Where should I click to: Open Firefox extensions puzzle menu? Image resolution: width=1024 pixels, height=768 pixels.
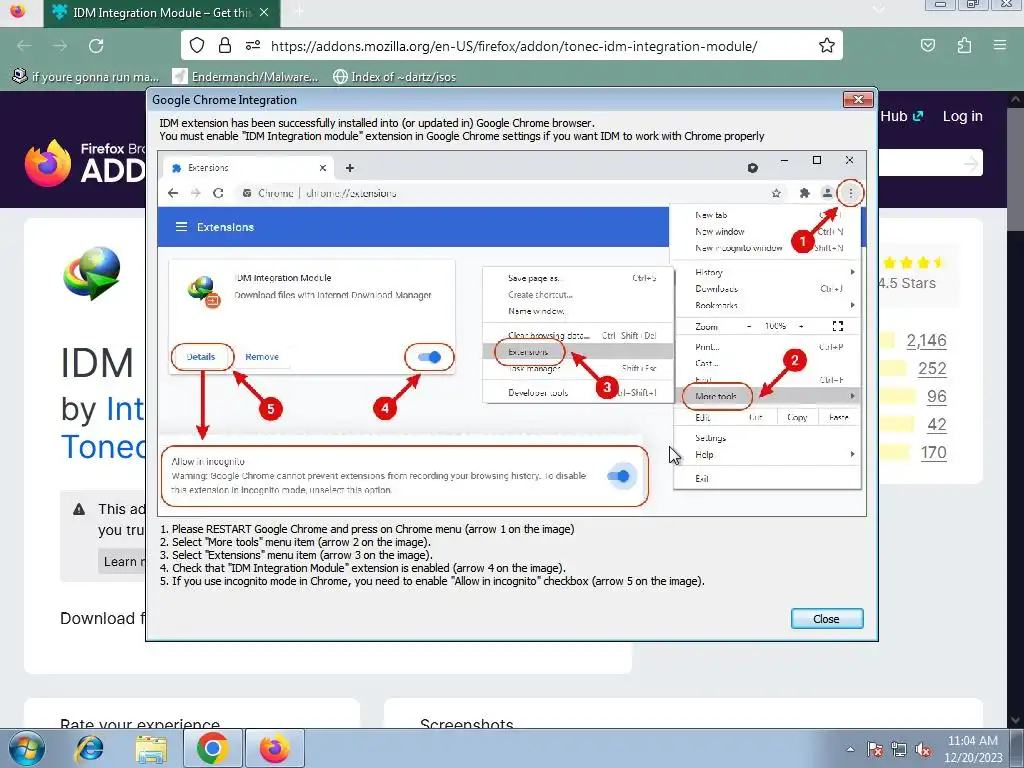(x=964, y=46)
